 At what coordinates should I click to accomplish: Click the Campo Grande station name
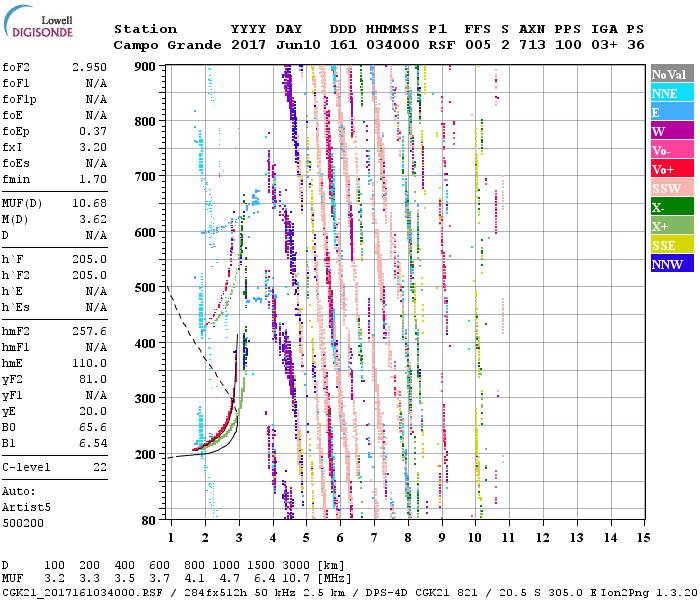[167, 45]
